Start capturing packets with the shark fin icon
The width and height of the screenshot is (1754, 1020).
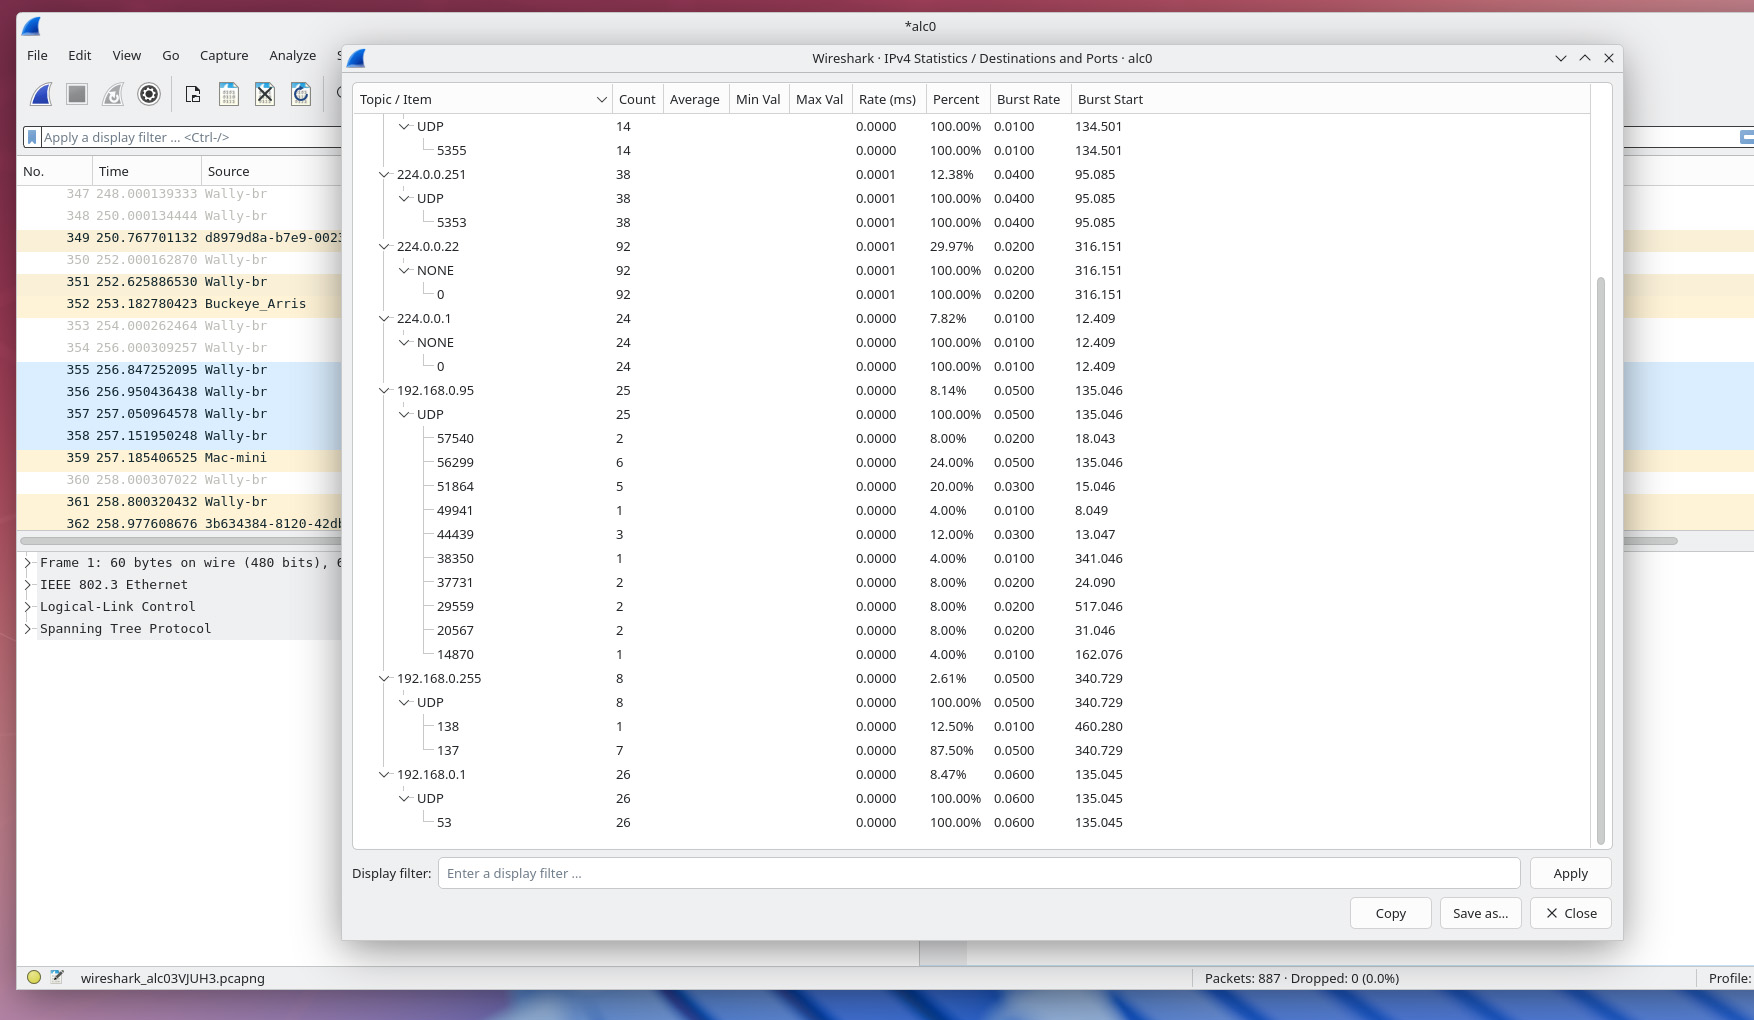[x=41, y=94]
